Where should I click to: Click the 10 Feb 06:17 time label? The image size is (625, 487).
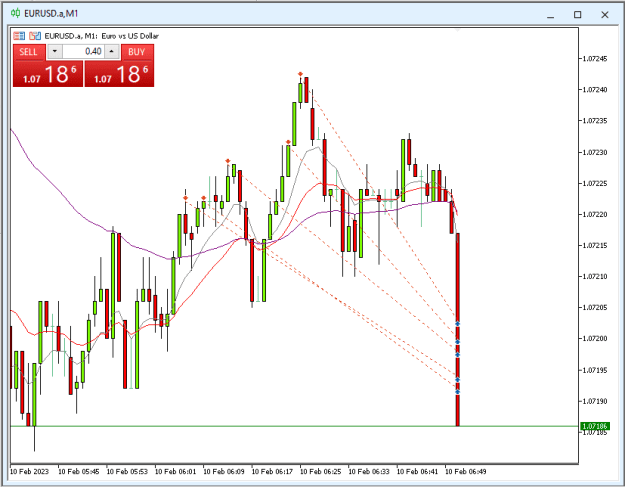point(272,471)
